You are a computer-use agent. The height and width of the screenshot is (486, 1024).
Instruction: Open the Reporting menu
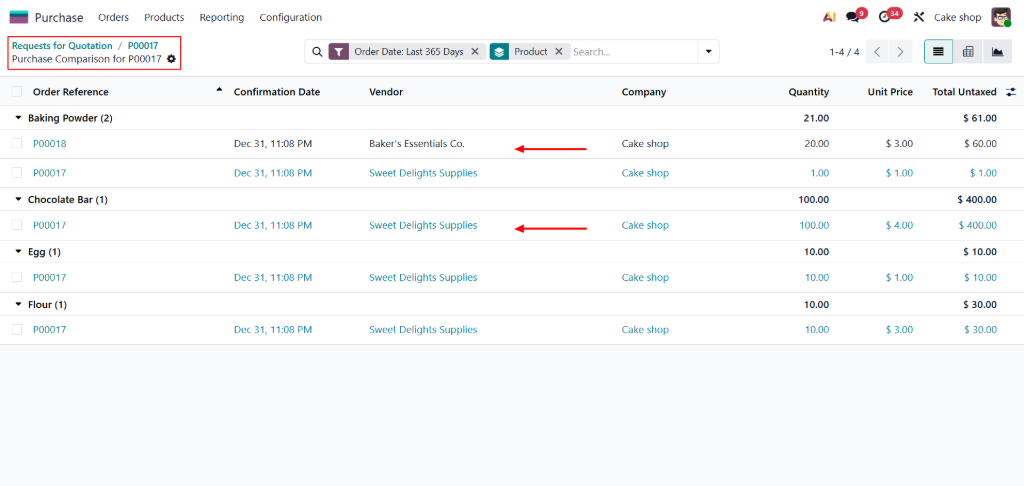(221, 17)
